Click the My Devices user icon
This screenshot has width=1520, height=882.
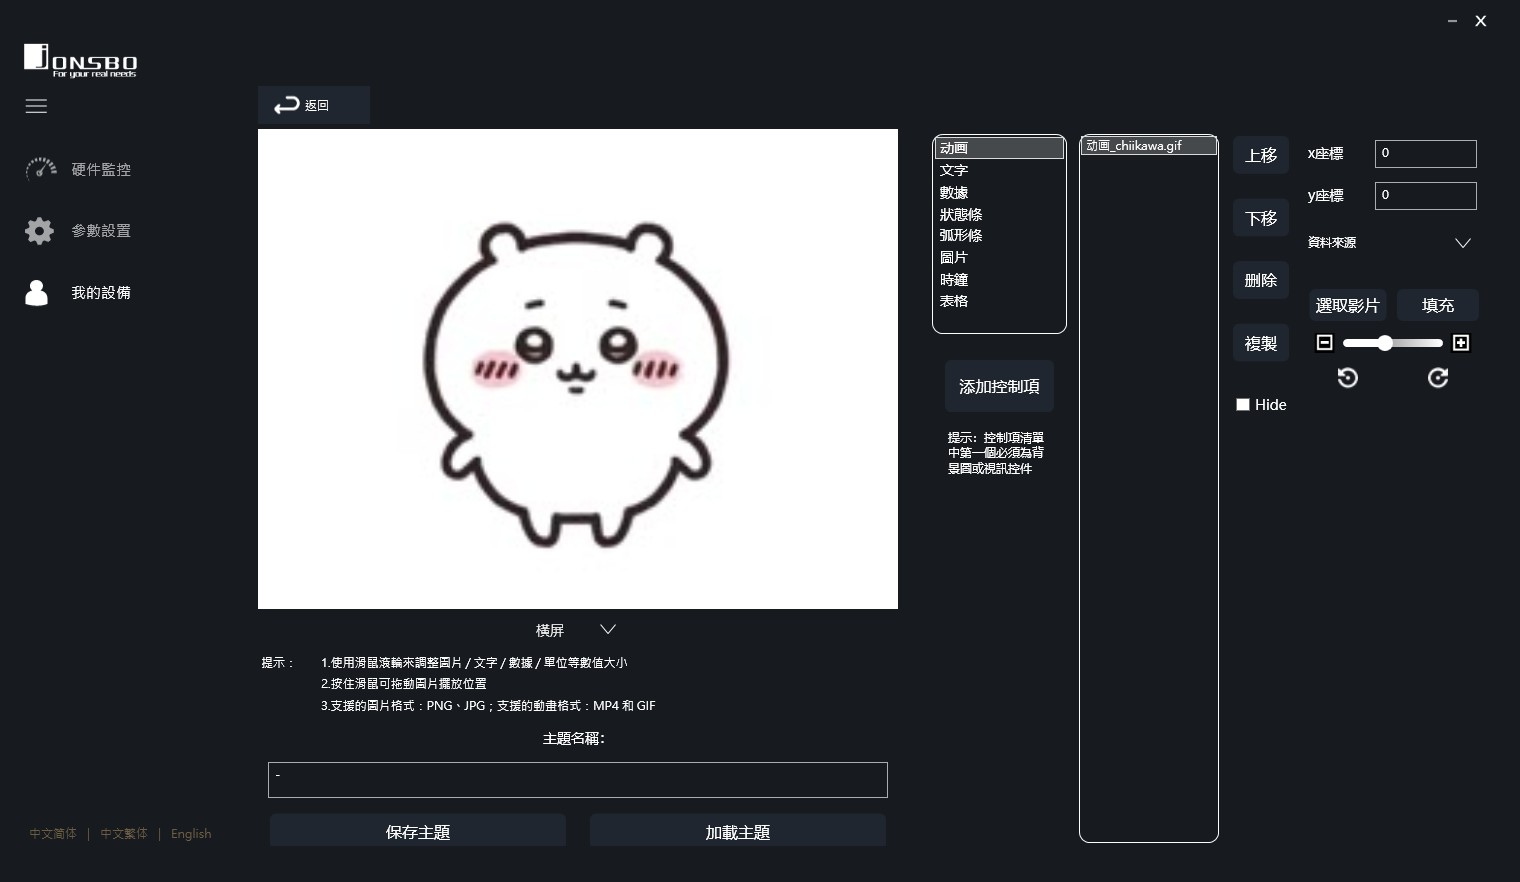pos(37,293)
